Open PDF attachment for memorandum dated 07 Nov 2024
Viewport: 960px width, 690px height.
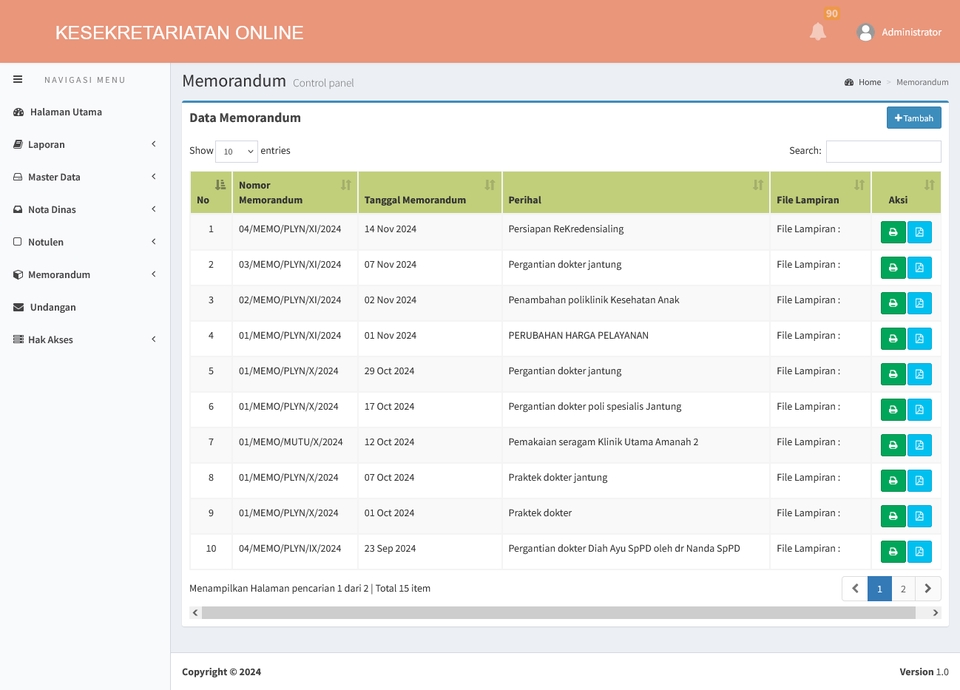point(920,267)
